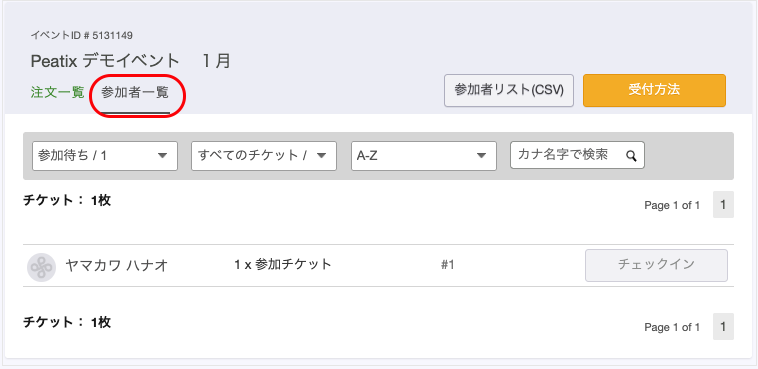The width and height of the screenshot is (758, 369).
Task: Check in ヤマカワ ハナオ with チェックイン
Action: click(x=656, y=266)
